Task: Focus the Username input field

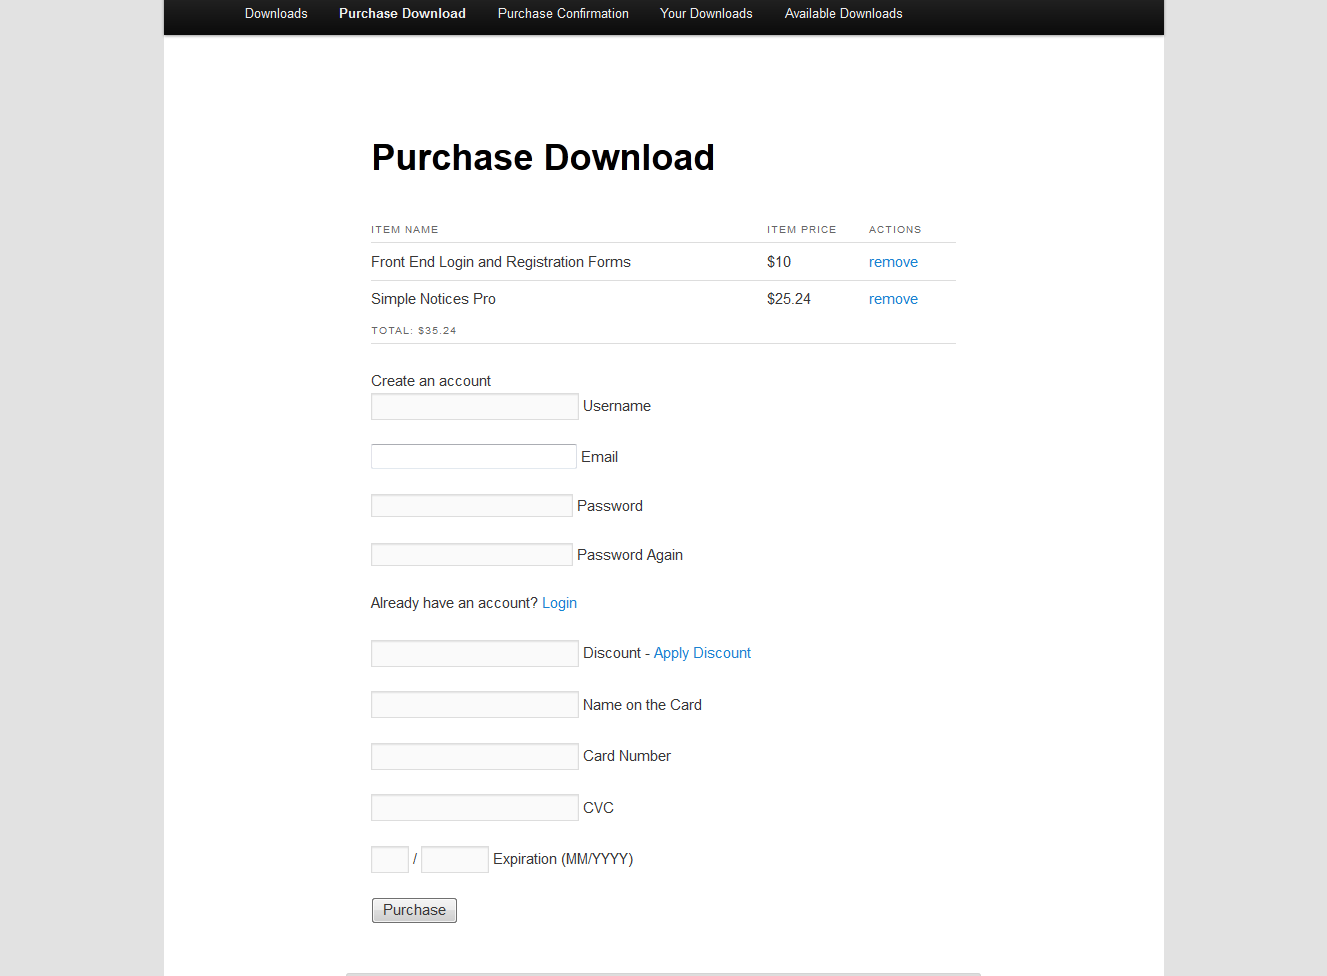Action: pos(475,406)
